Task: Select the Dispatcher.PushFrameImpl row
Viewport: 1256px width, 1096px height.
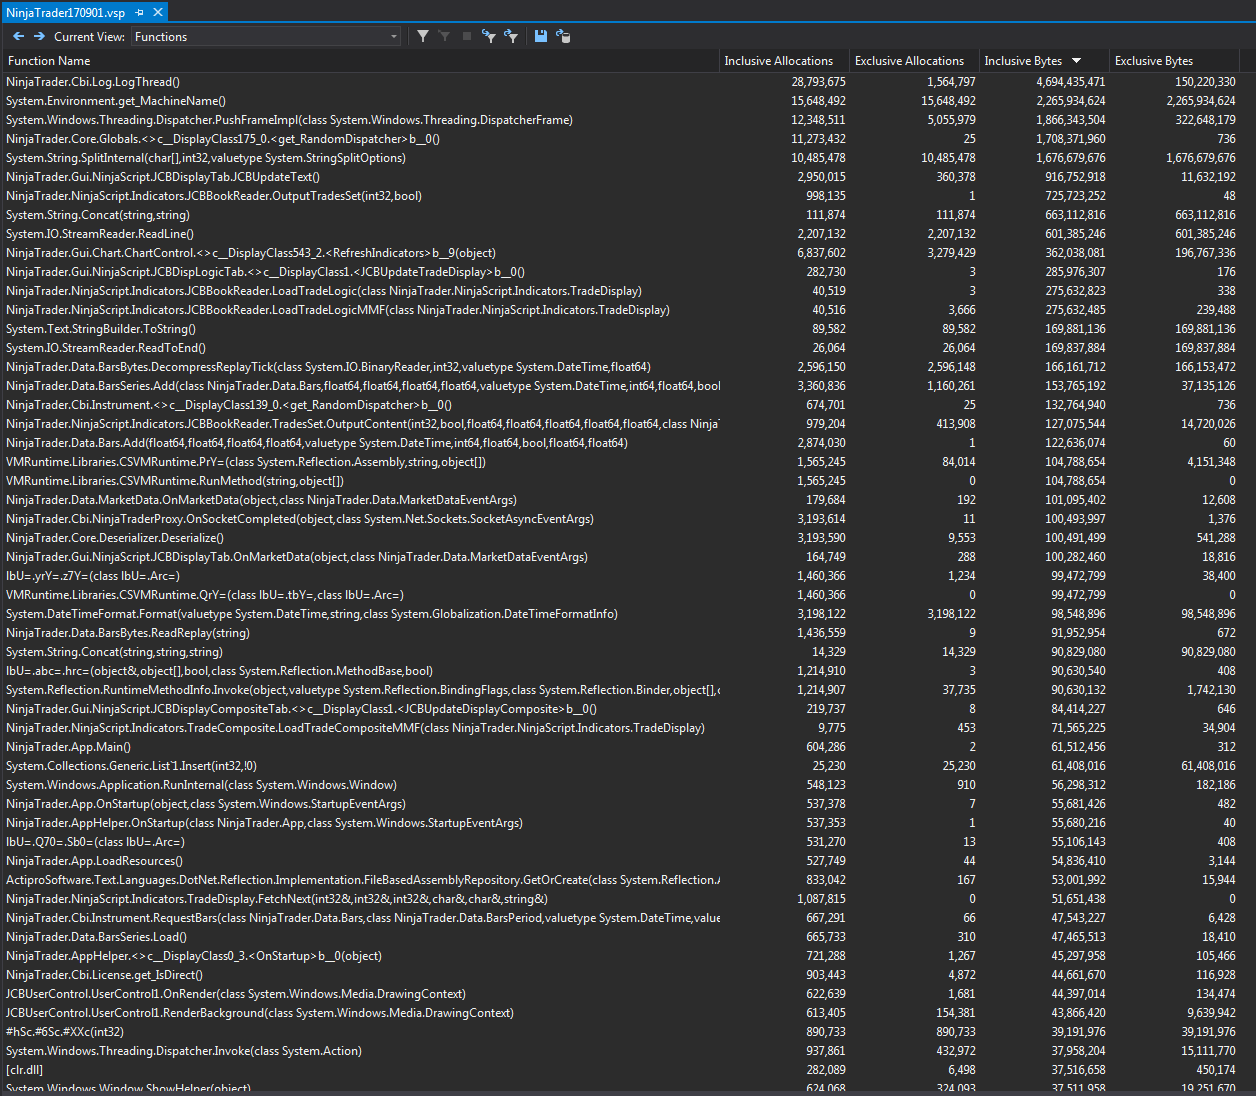Action: tap(620, 120)
